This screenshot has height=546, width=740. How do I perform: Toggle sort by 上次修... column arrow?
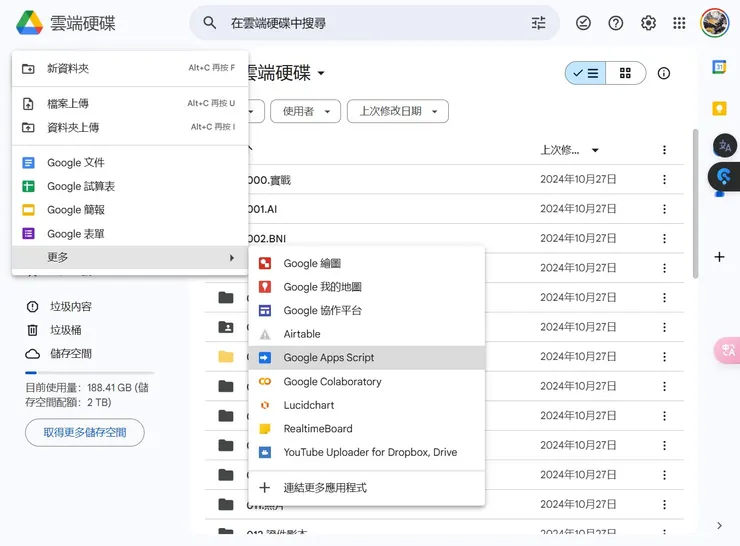click(x=595, y=150)
